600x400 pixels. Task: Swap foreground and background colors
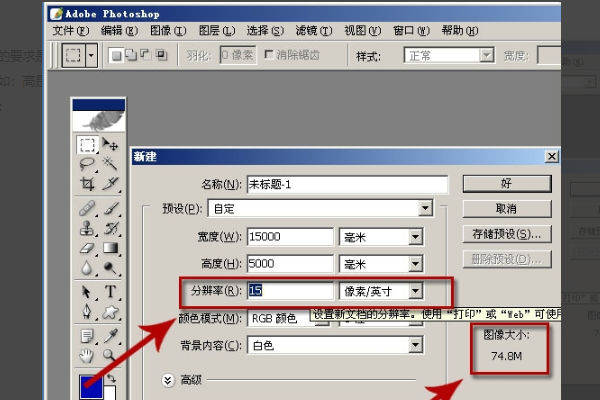click(111, 379)
